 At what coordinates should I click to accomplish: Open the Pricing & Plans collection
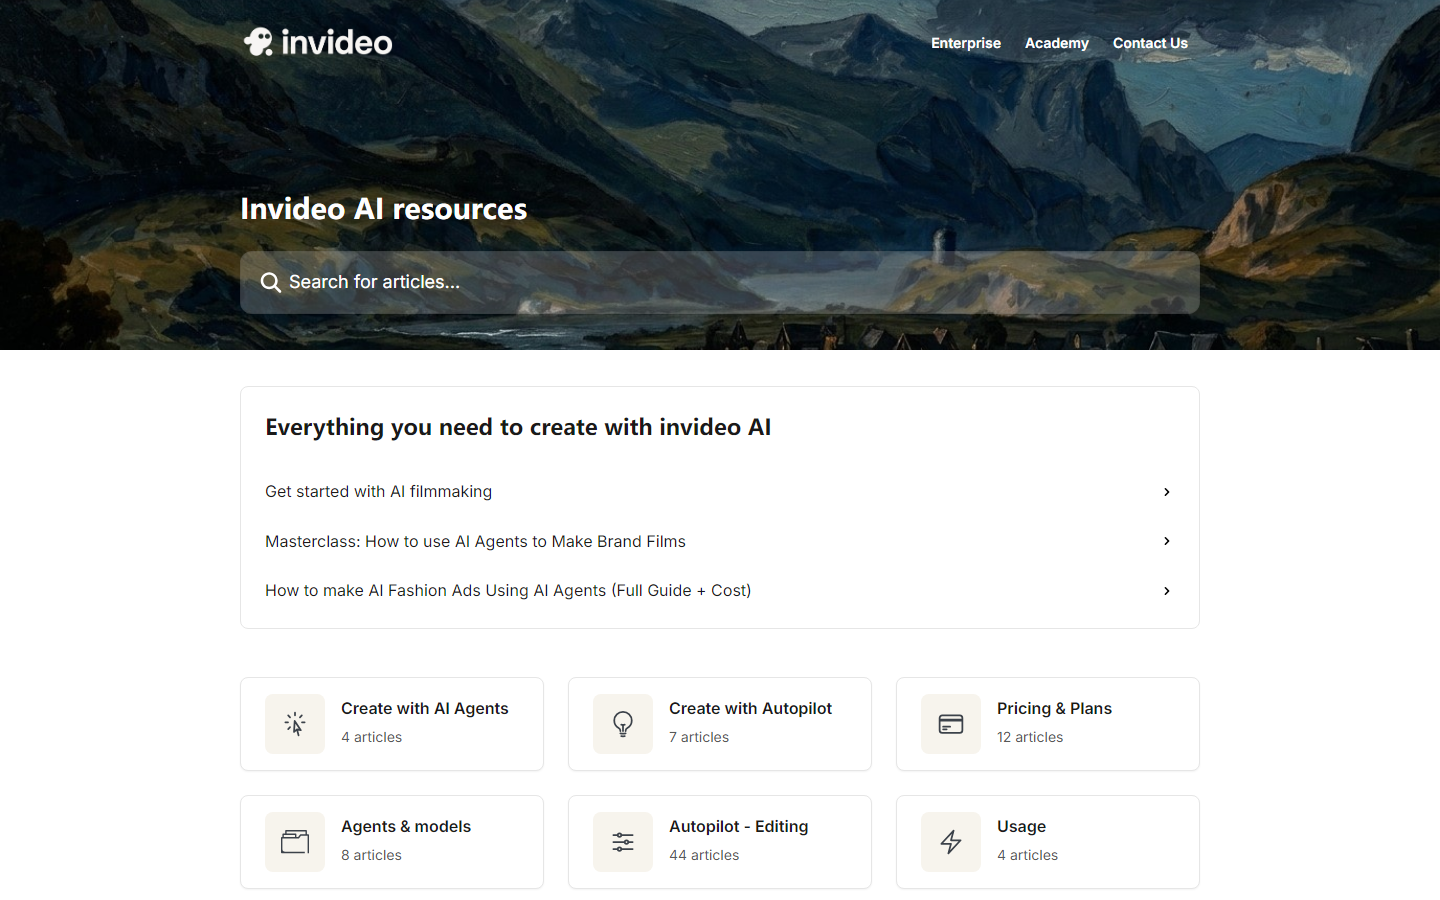coord(1048,724)
